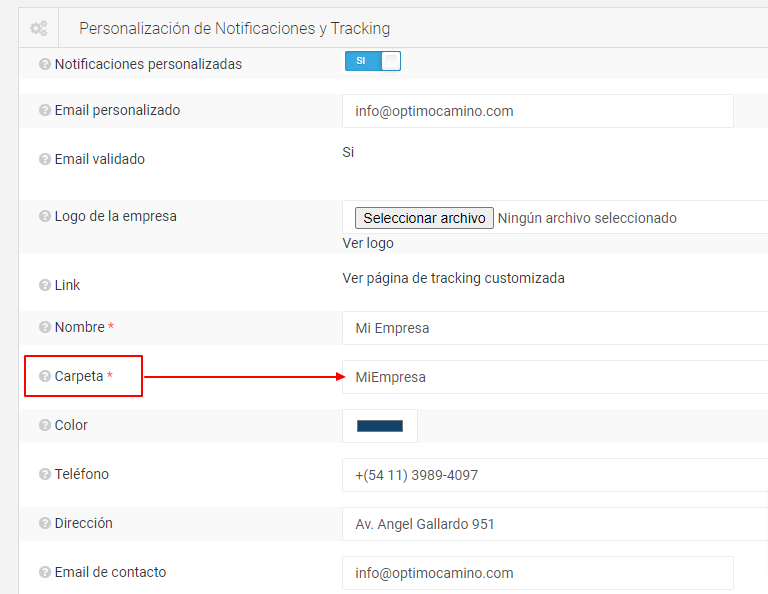
Task: Click the gears settings icon in panel header
Action: (39, 28)
